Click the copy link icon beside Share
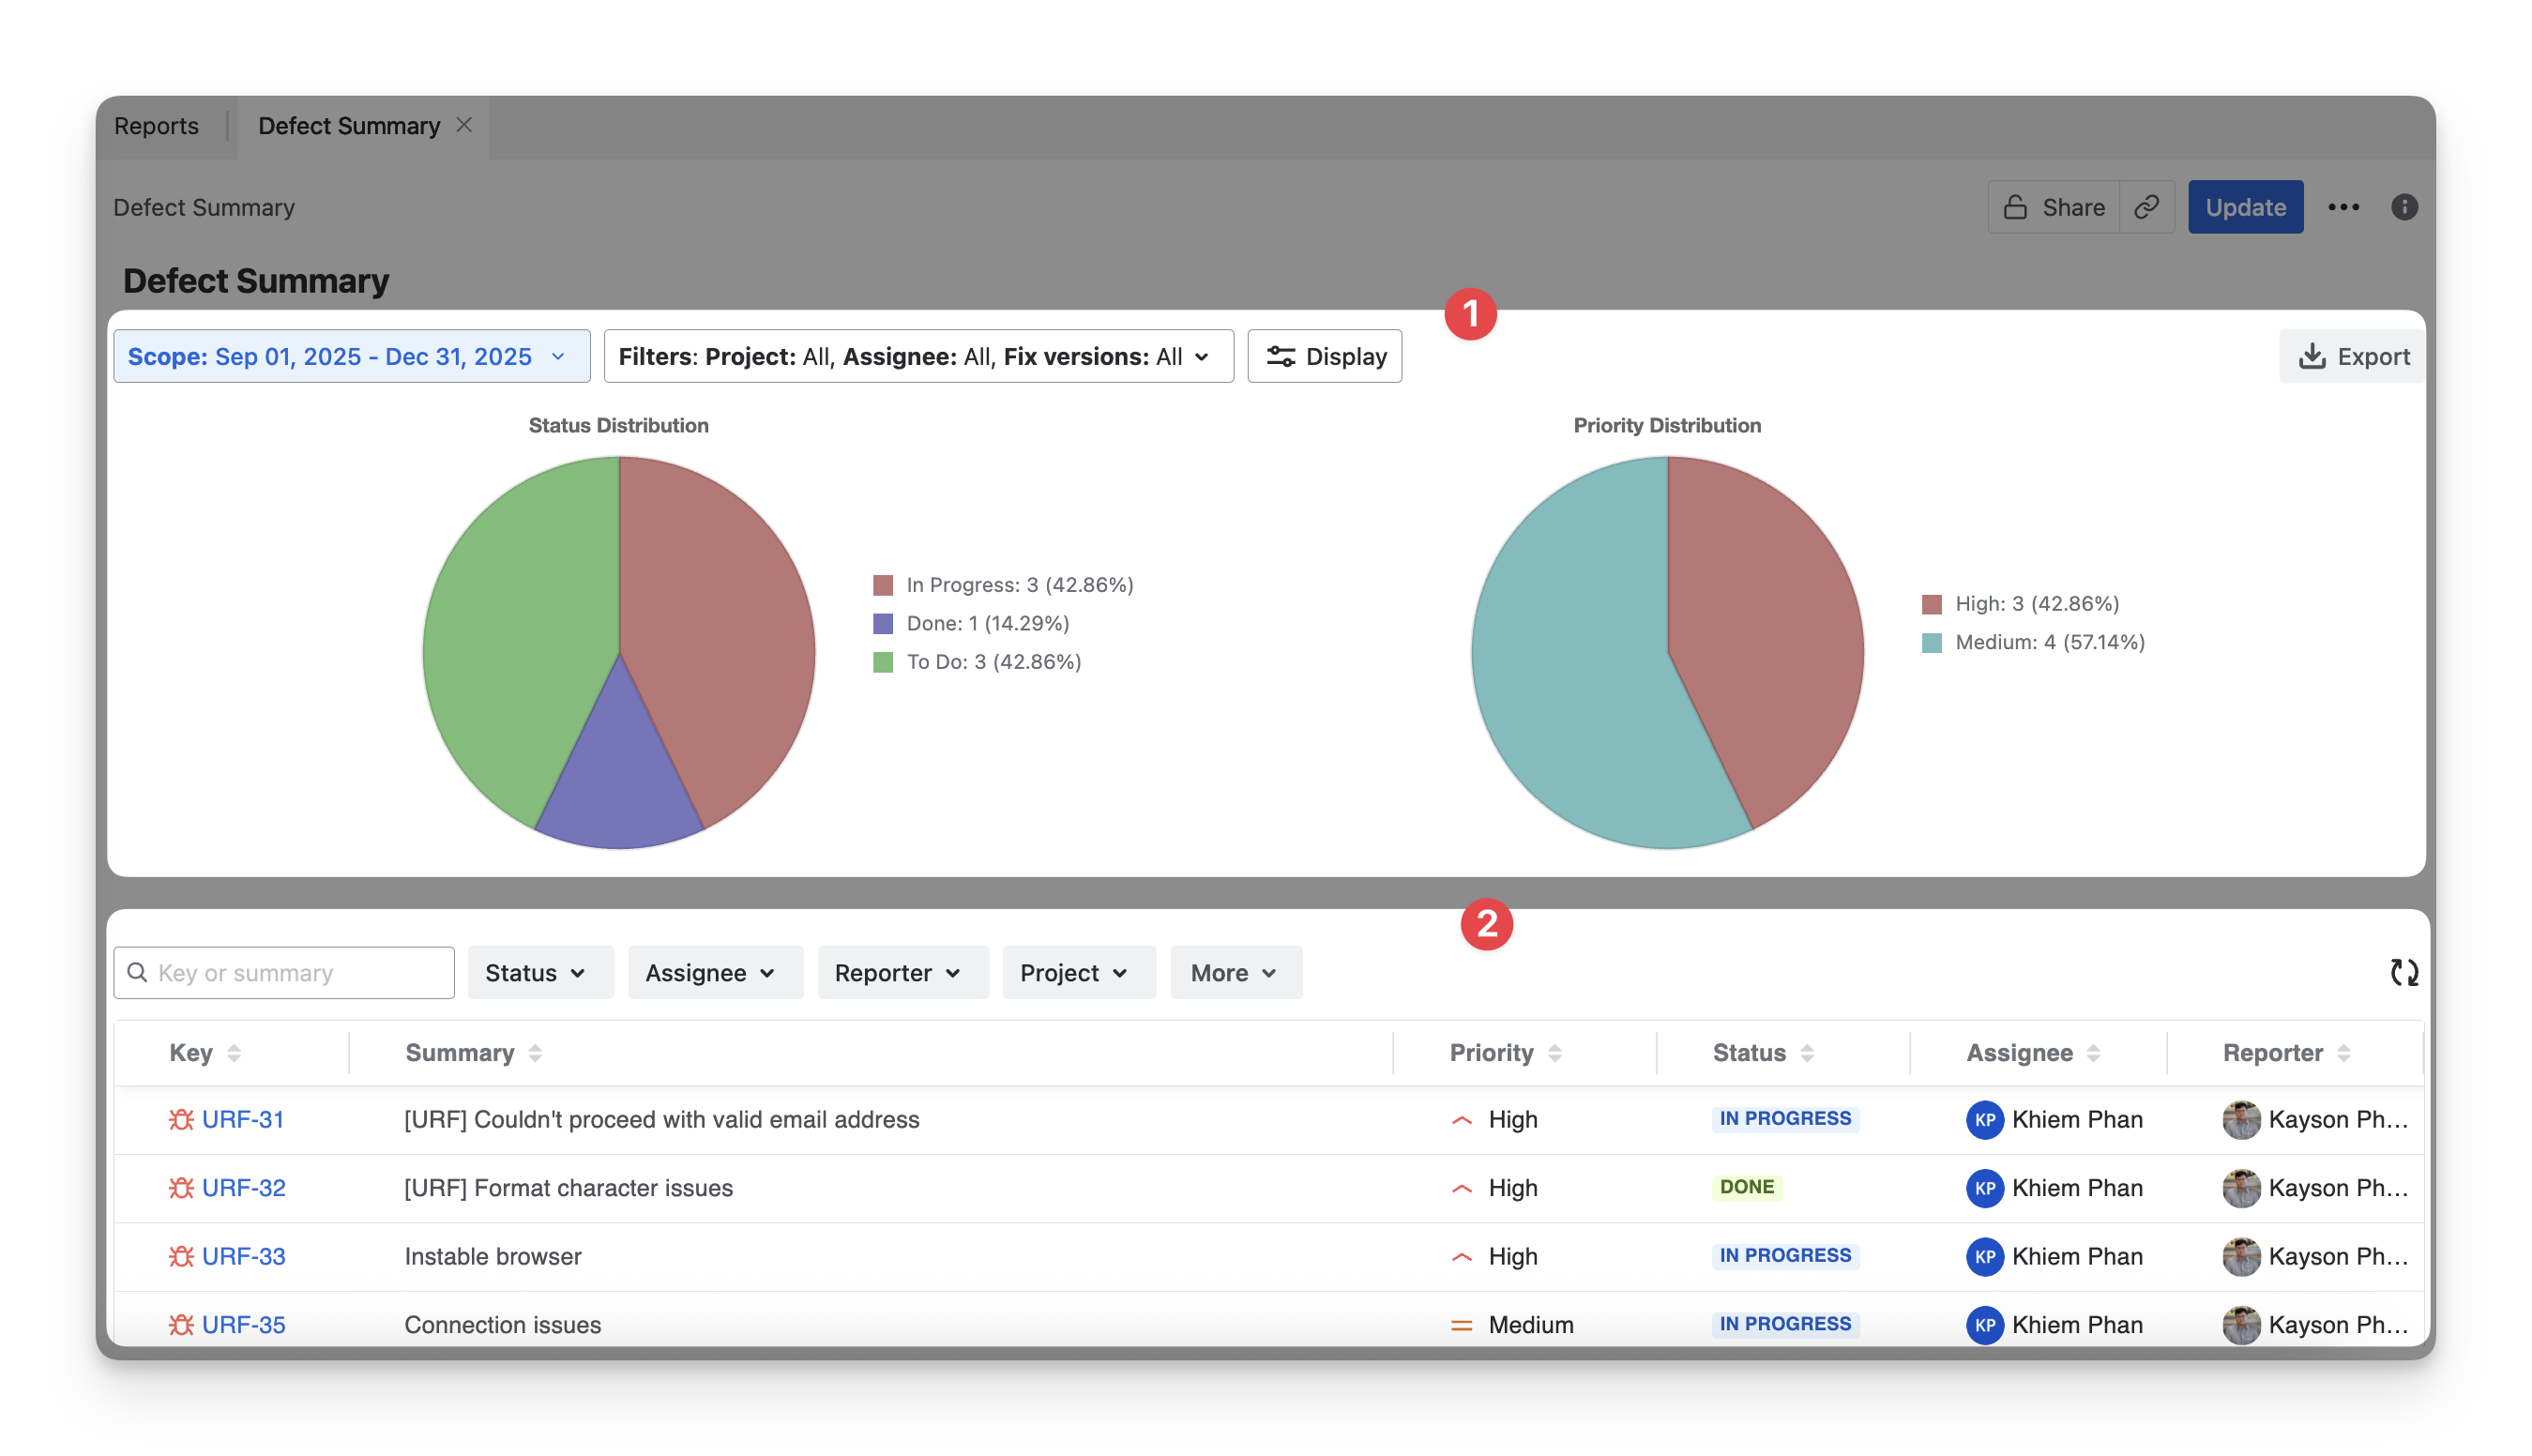 click(x=2146, y=207)
